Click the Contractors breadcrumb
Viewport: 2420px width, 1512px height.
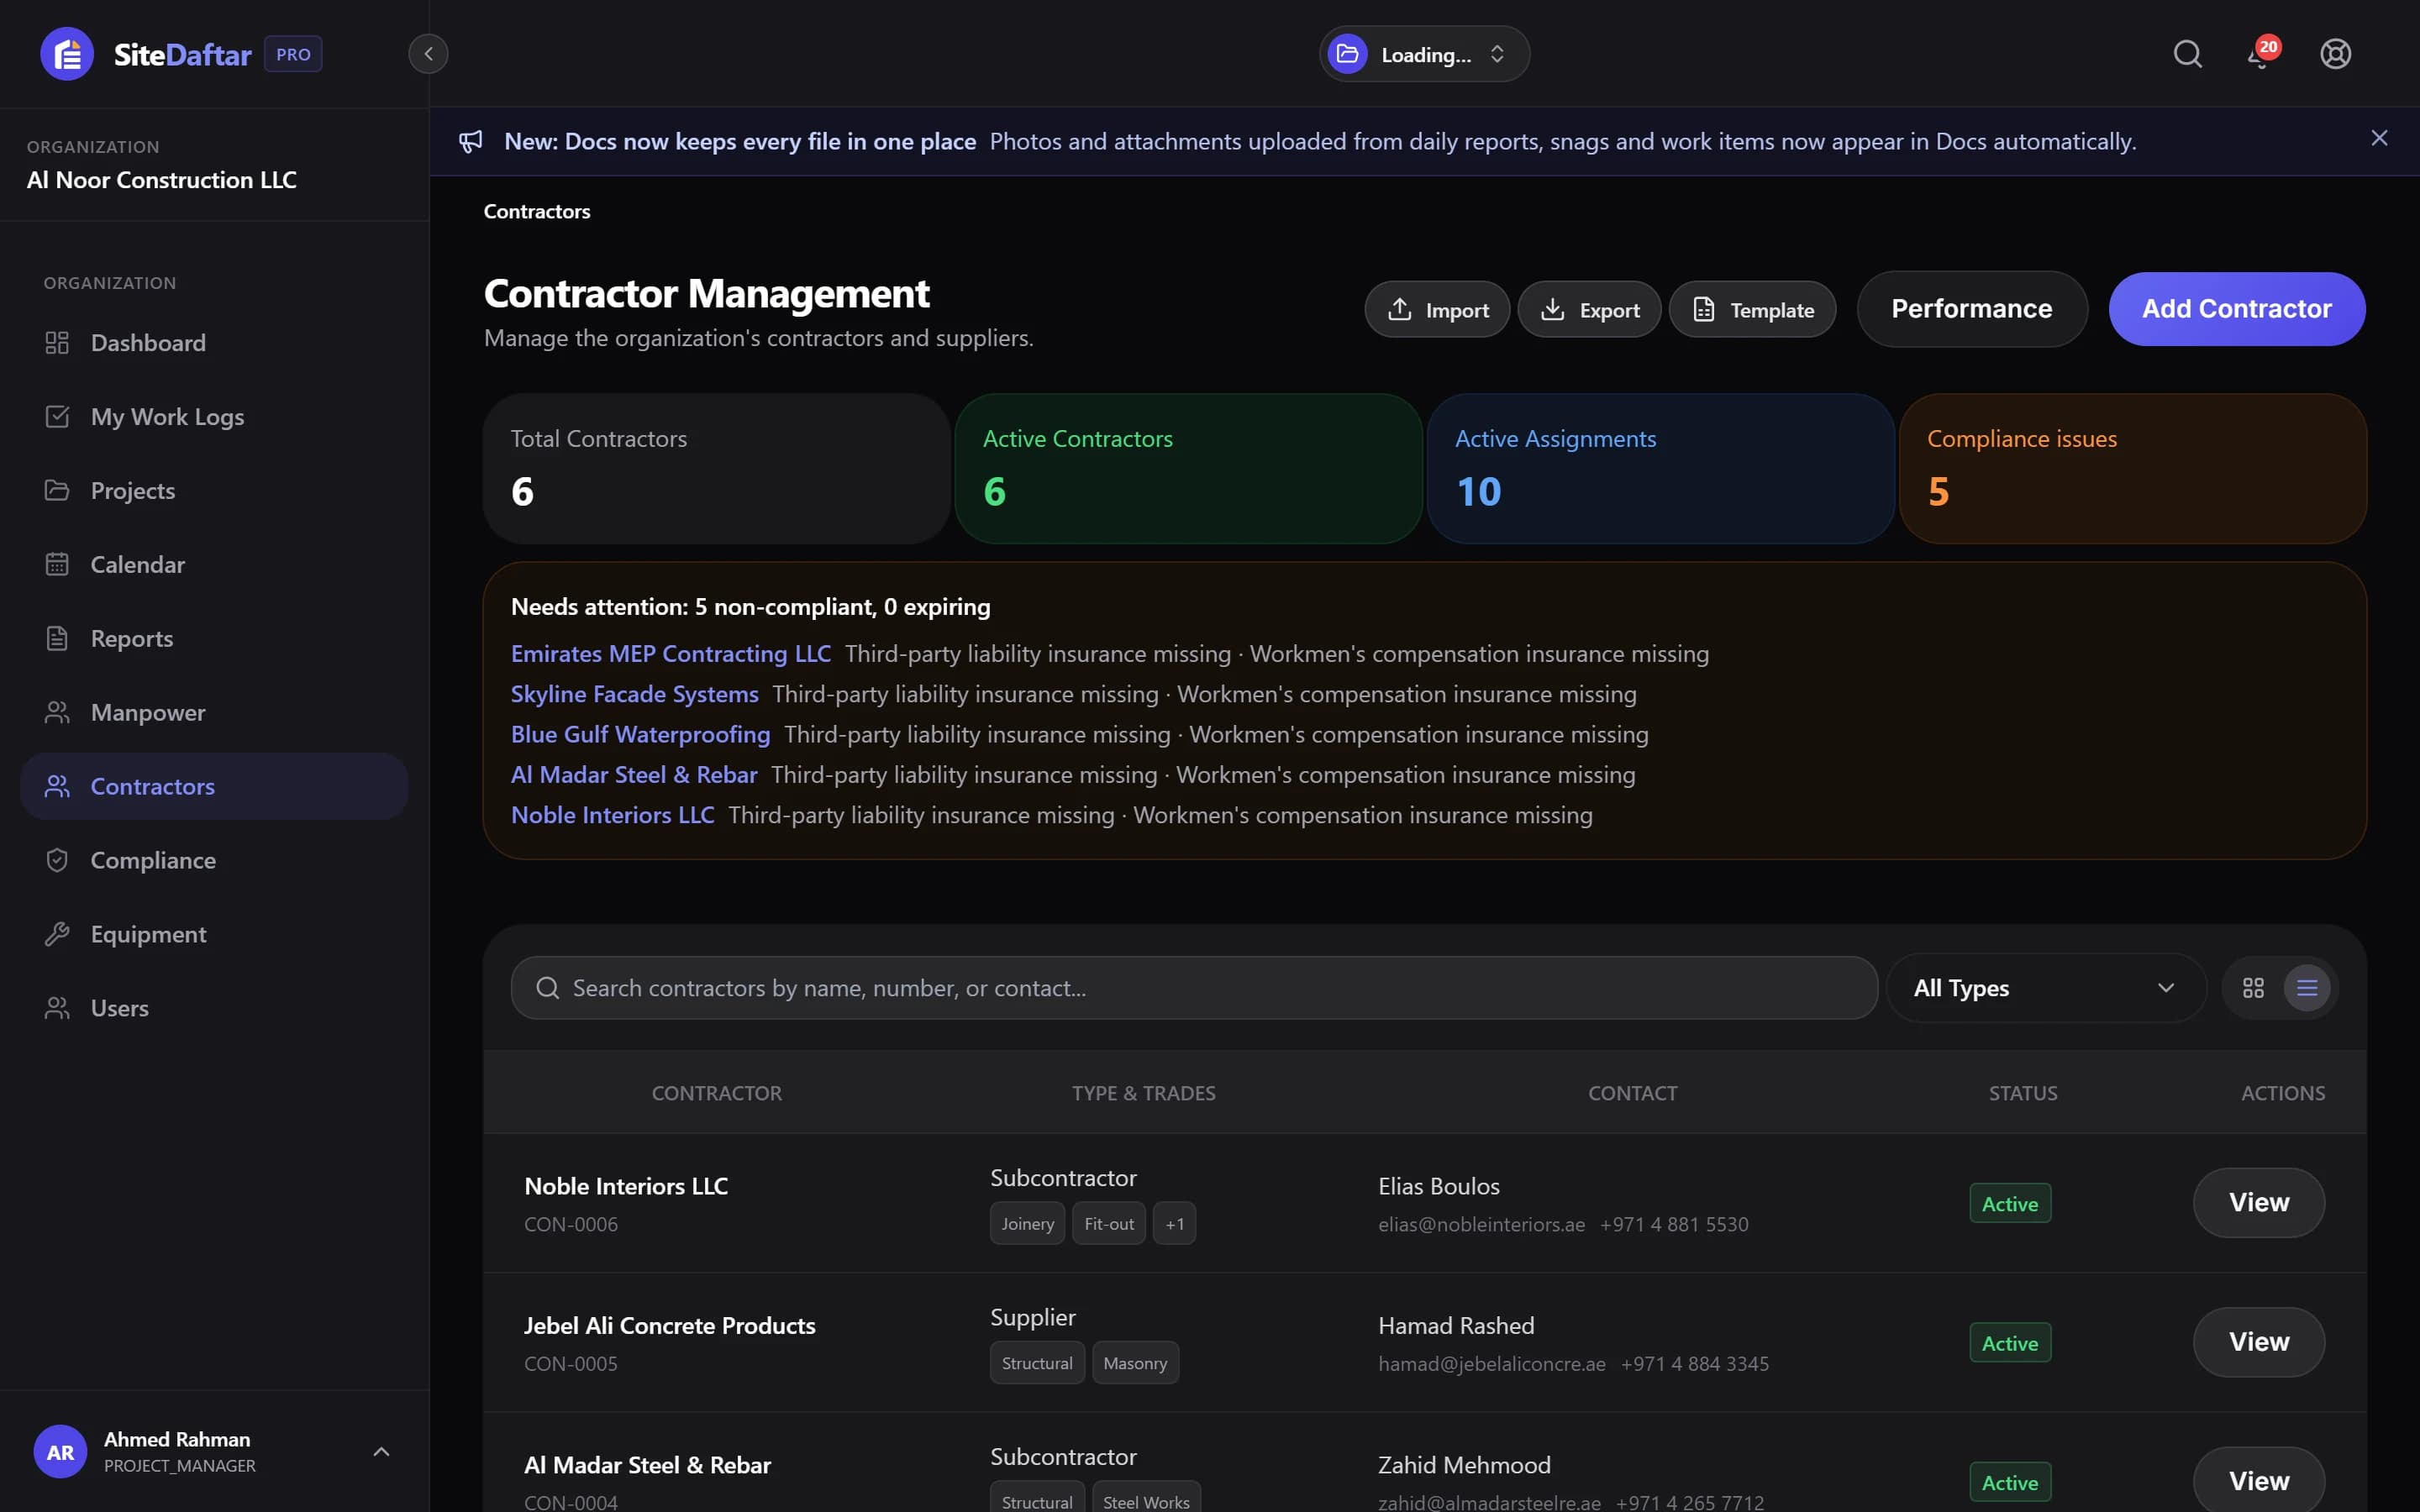537,212
